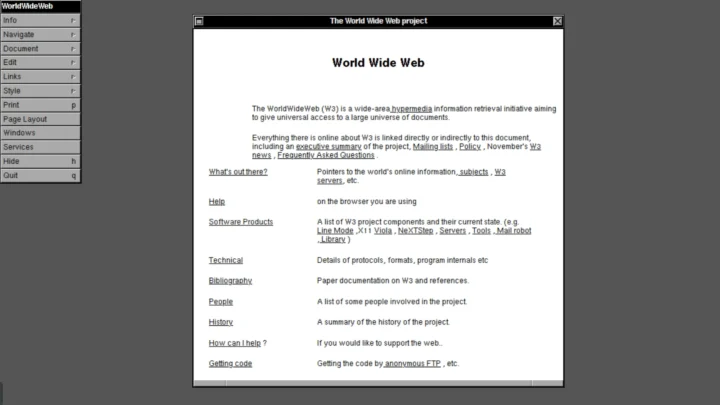Follow the hypermedia link
This screenshot has width=720, height=405.
(411, 109)
